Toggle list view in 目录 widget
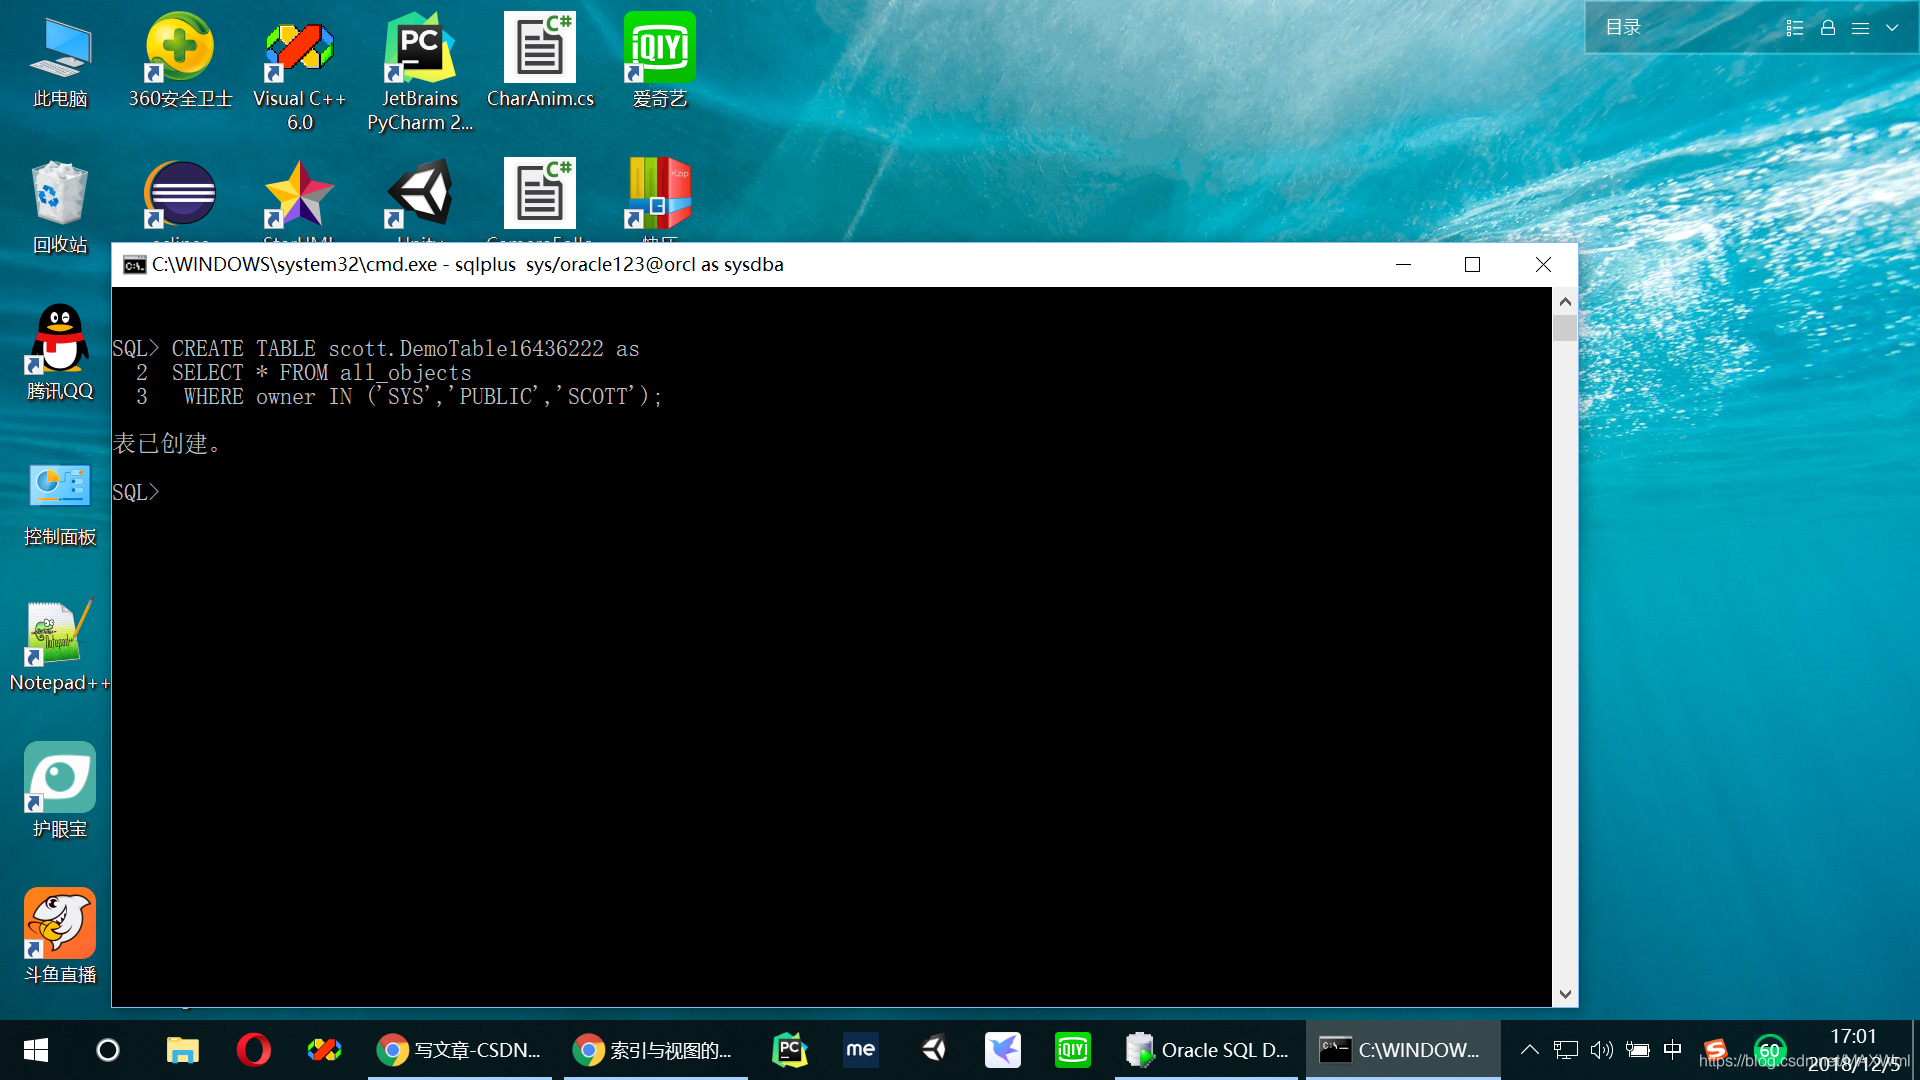Image resolution: width=1920 pixels, height=1080 pixels. [1795, 28]
